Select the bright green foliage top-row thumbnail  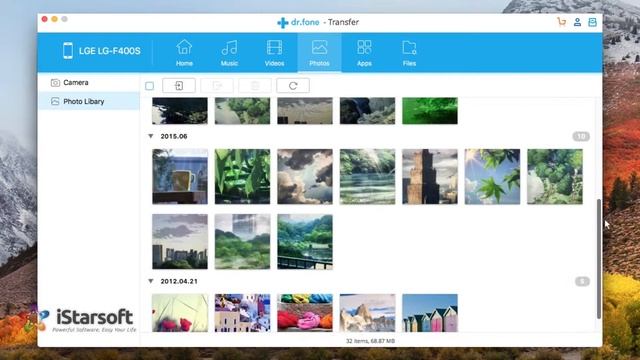point(430,111)
